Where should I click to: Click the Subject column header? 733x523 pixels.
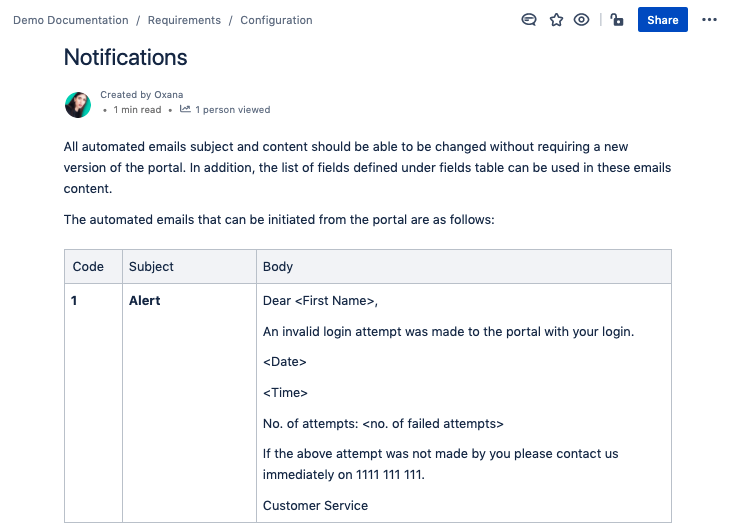[151, 267]
